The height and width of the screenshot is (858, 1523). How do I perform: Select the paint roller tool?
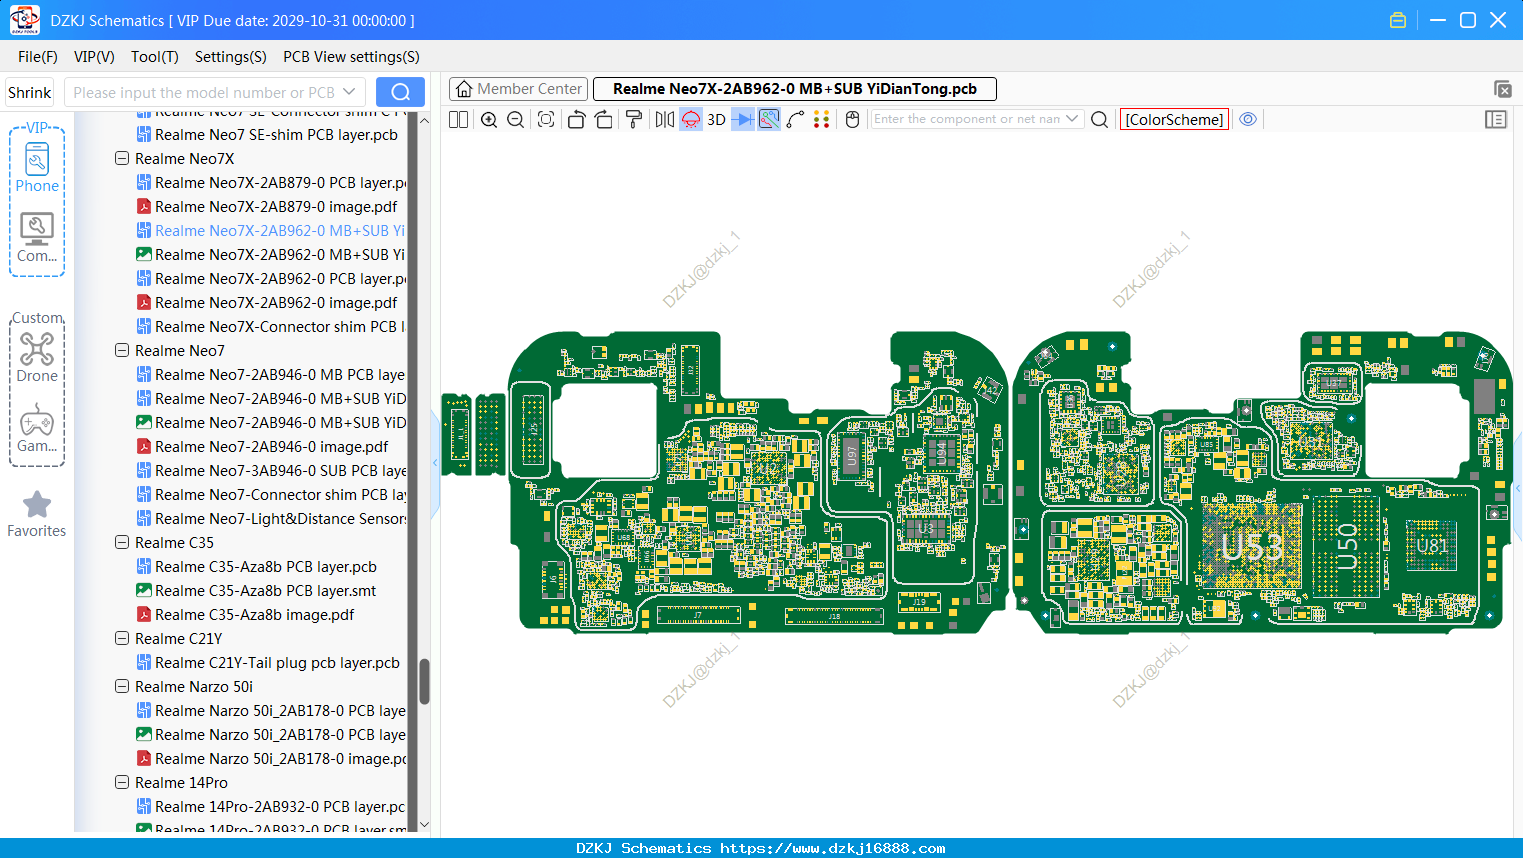pos(634,120)
